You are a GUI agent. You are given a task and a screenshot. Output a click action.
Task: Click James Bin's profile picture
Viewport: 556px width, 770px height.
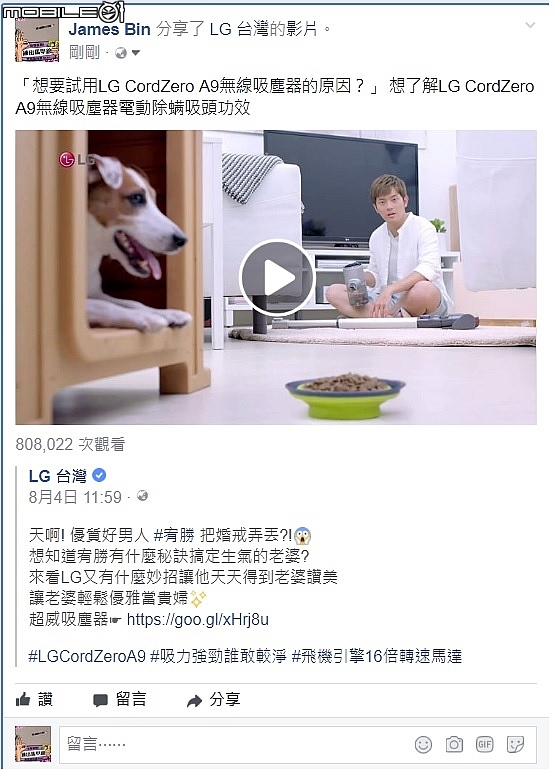coord(37,40)
